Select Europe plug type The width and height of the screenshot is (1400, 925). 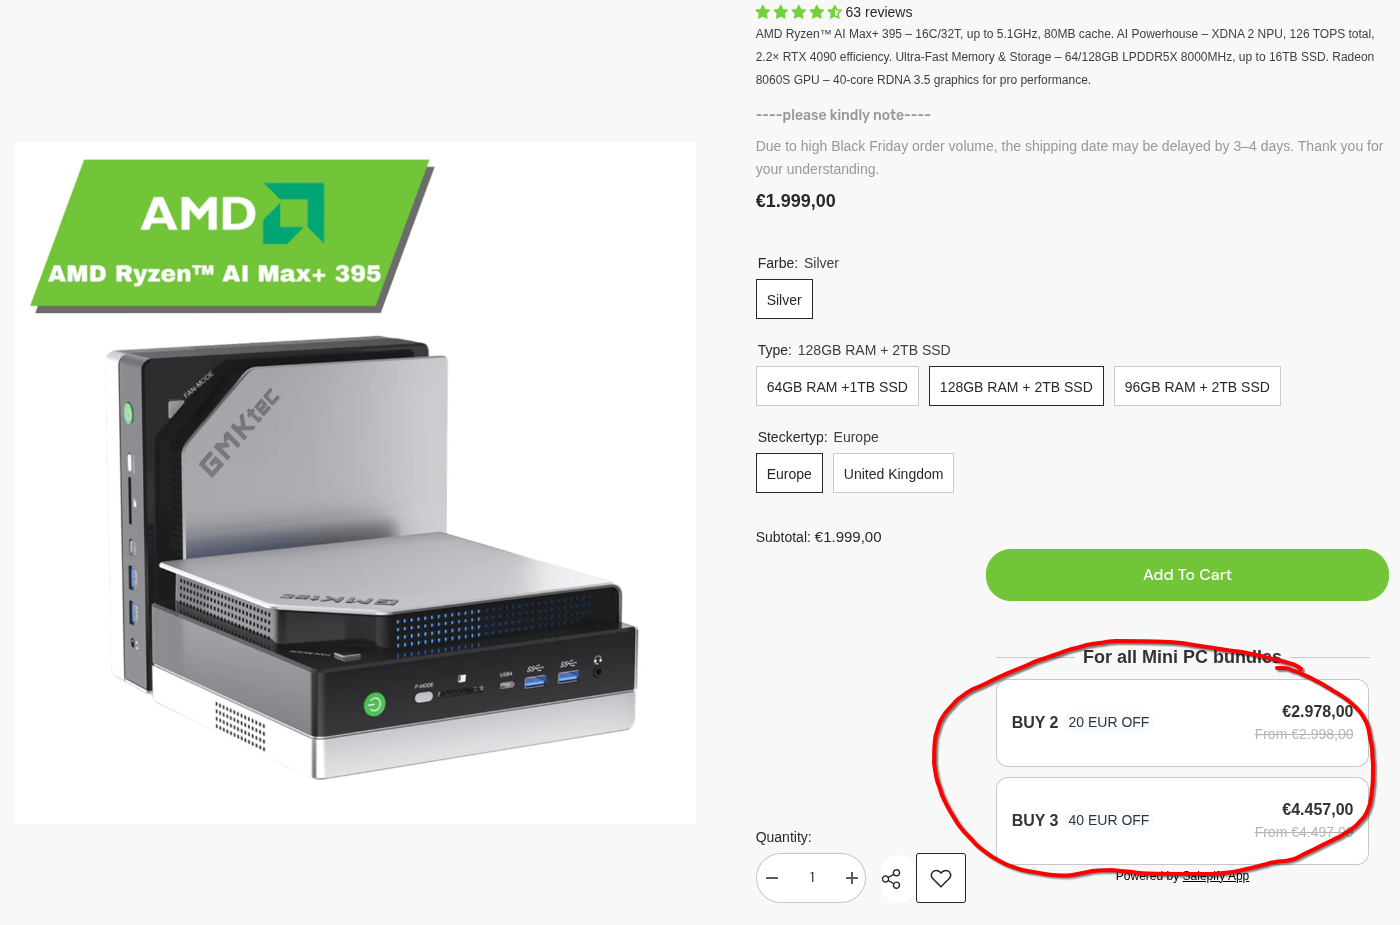point(789,474)
